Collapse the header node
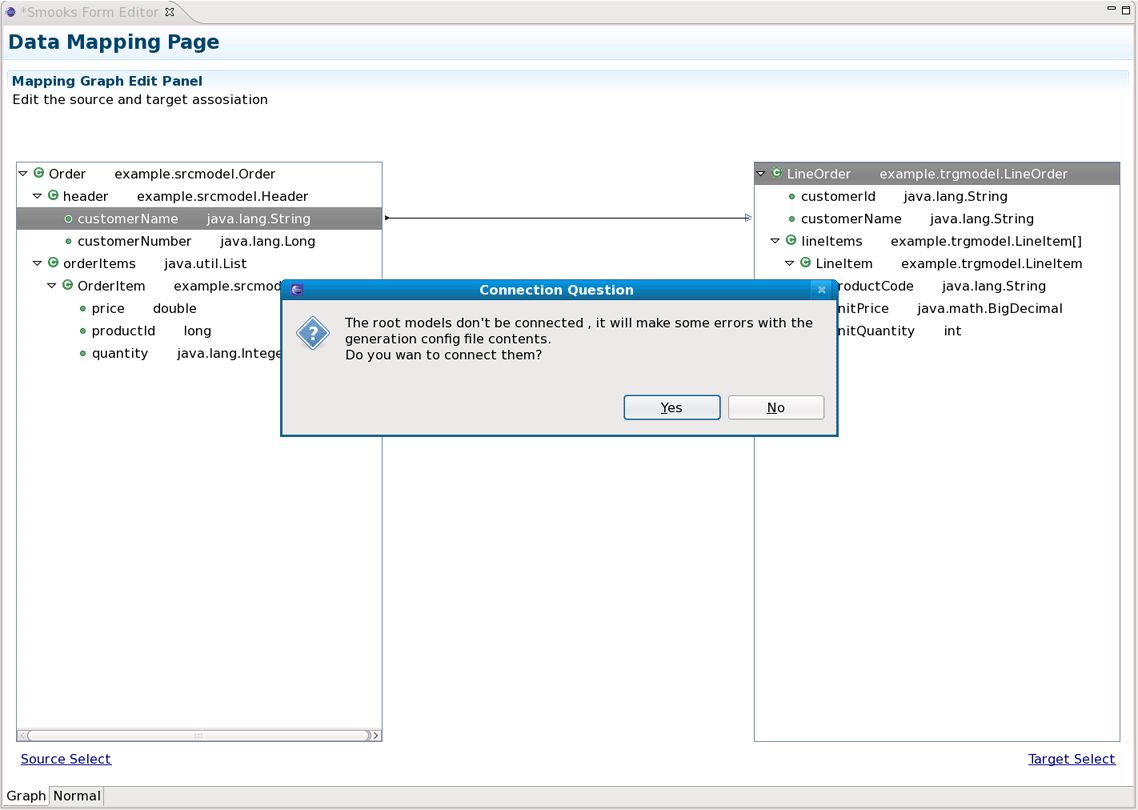The width and height of the screenshot is (1138, 810). click(x=37, y=196)
